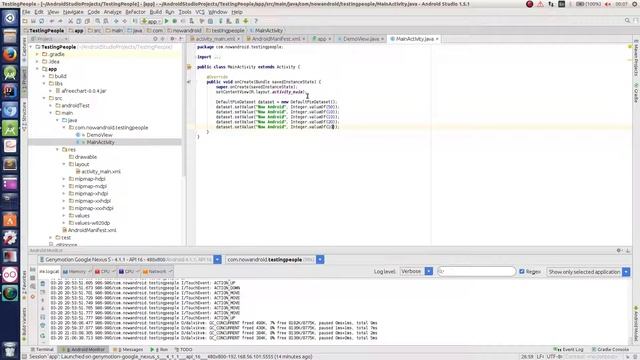Click the sound indicator in system tray
640x360 pixels.
(x=608, y=4)
